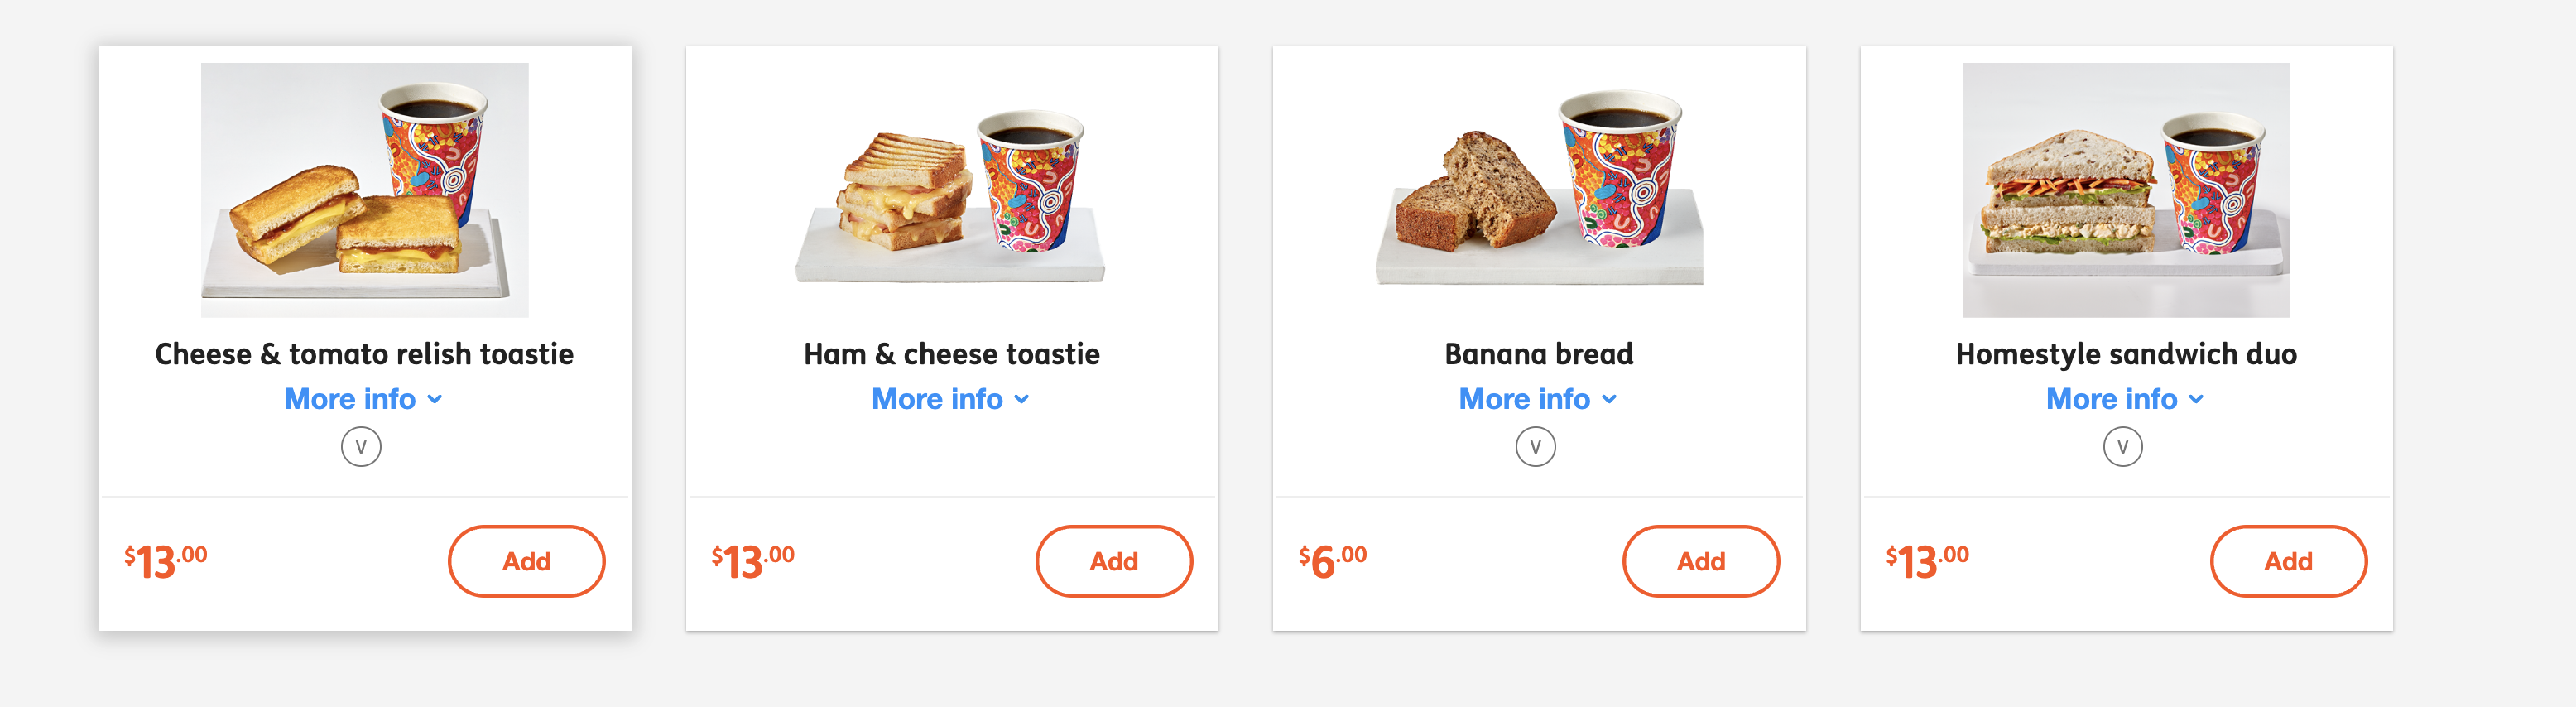Click vegetarian icon on Cheese & tomato relish toastie

pos(361,447)
